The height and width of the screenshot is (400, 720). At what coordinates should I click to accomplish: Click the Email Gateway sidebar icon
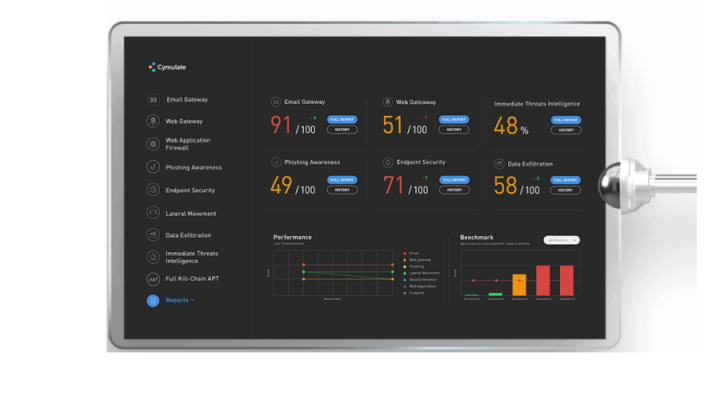[x=153, y=100]
